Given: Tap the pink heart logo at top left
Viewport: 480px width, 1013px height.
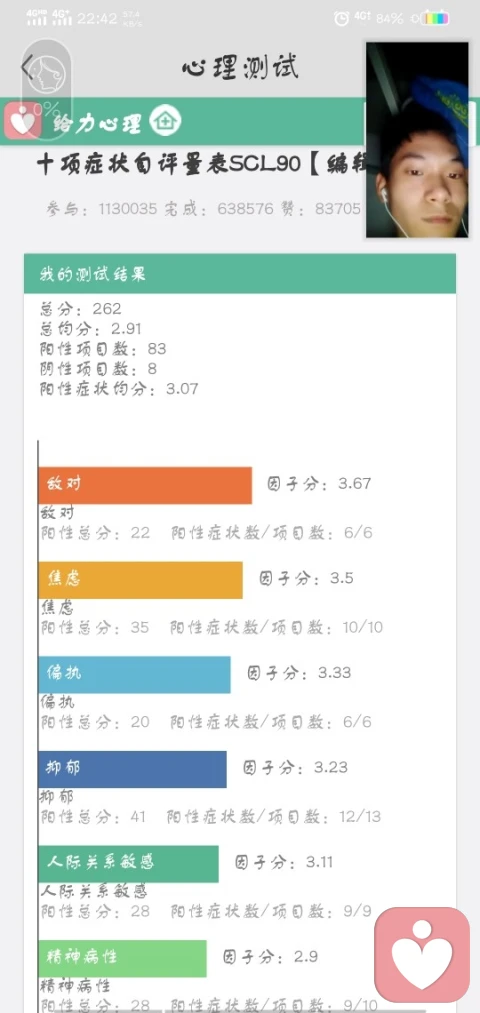Looking at the screenshot, I should [x=23, y=121].
